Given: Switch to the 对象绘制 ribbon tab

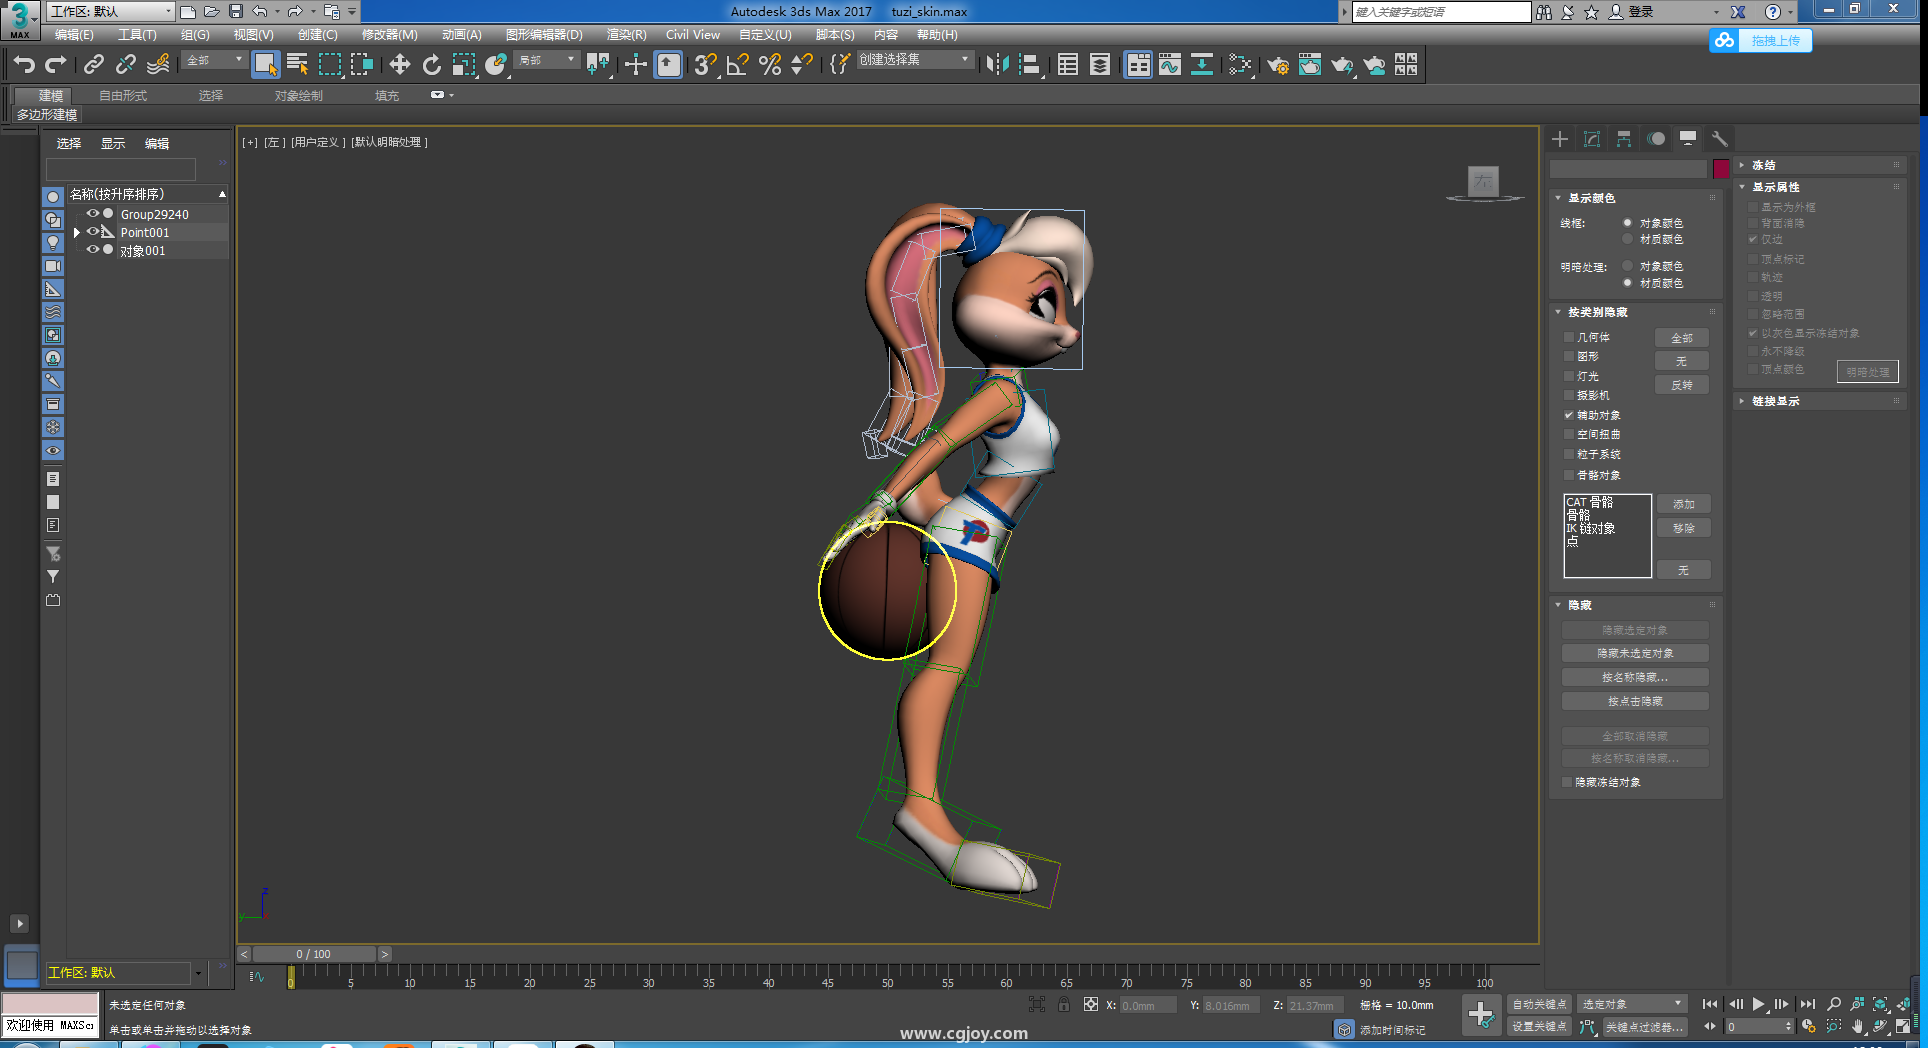Looking at the screenshot, I should coord(299,96).
